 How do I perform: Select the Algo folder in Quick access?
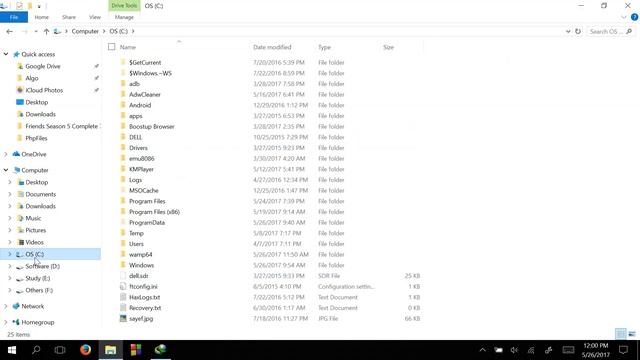[x=31, y=78]
